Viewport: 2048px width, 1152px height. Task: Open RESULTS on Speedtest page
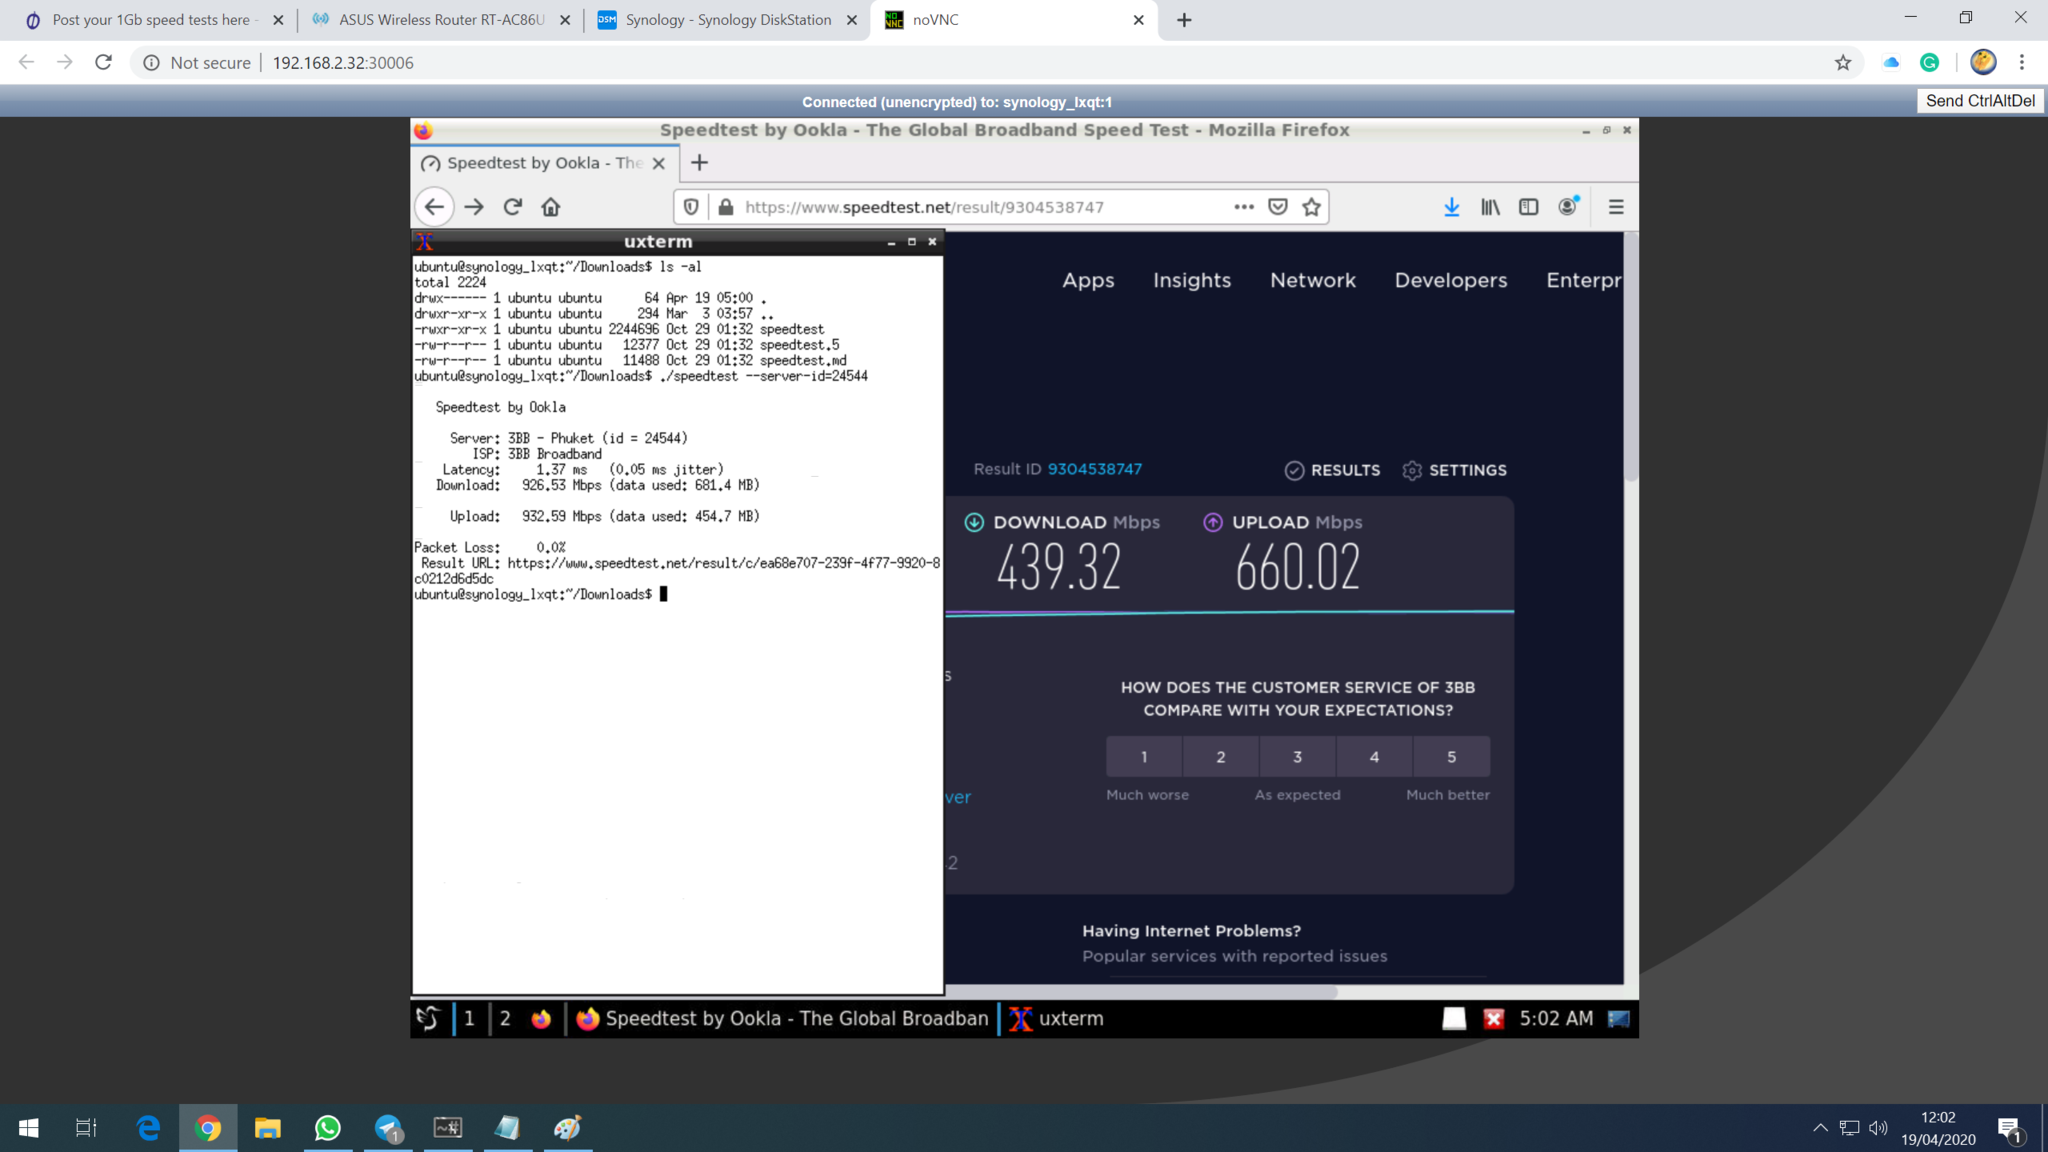(x=1332, y=470)
